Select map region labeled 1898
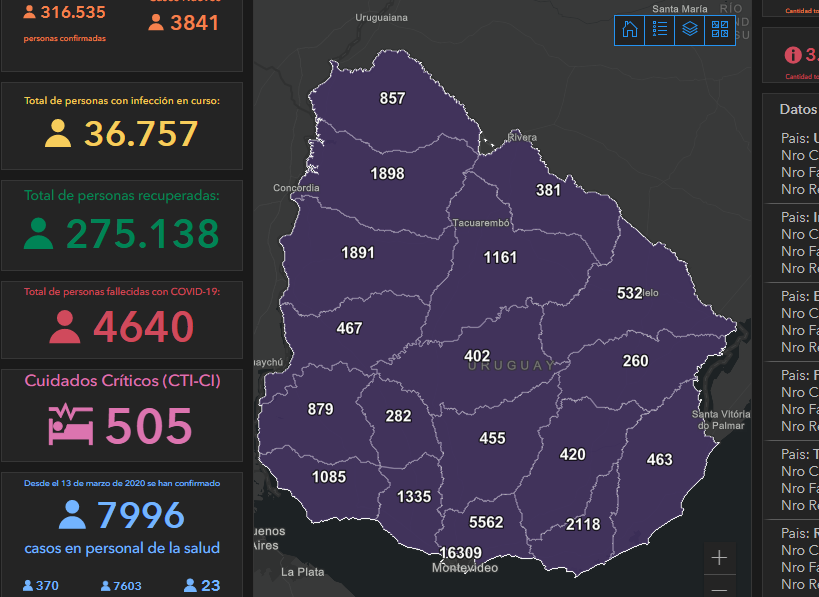The image size is (819, 597). click(x=387, y=173)
